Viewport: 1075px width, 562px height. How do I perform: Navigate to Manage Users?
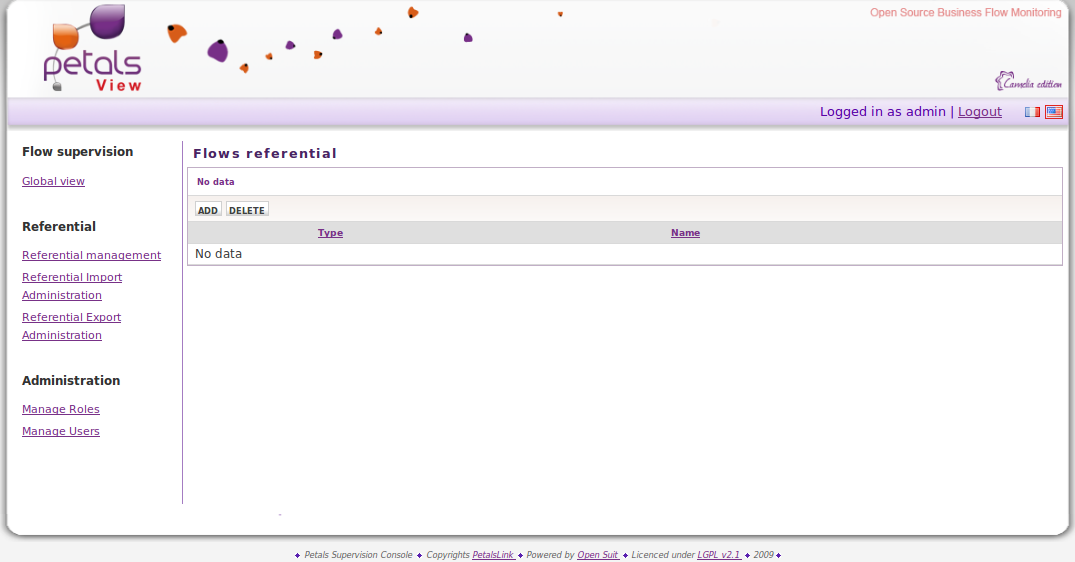coord(61,431)
